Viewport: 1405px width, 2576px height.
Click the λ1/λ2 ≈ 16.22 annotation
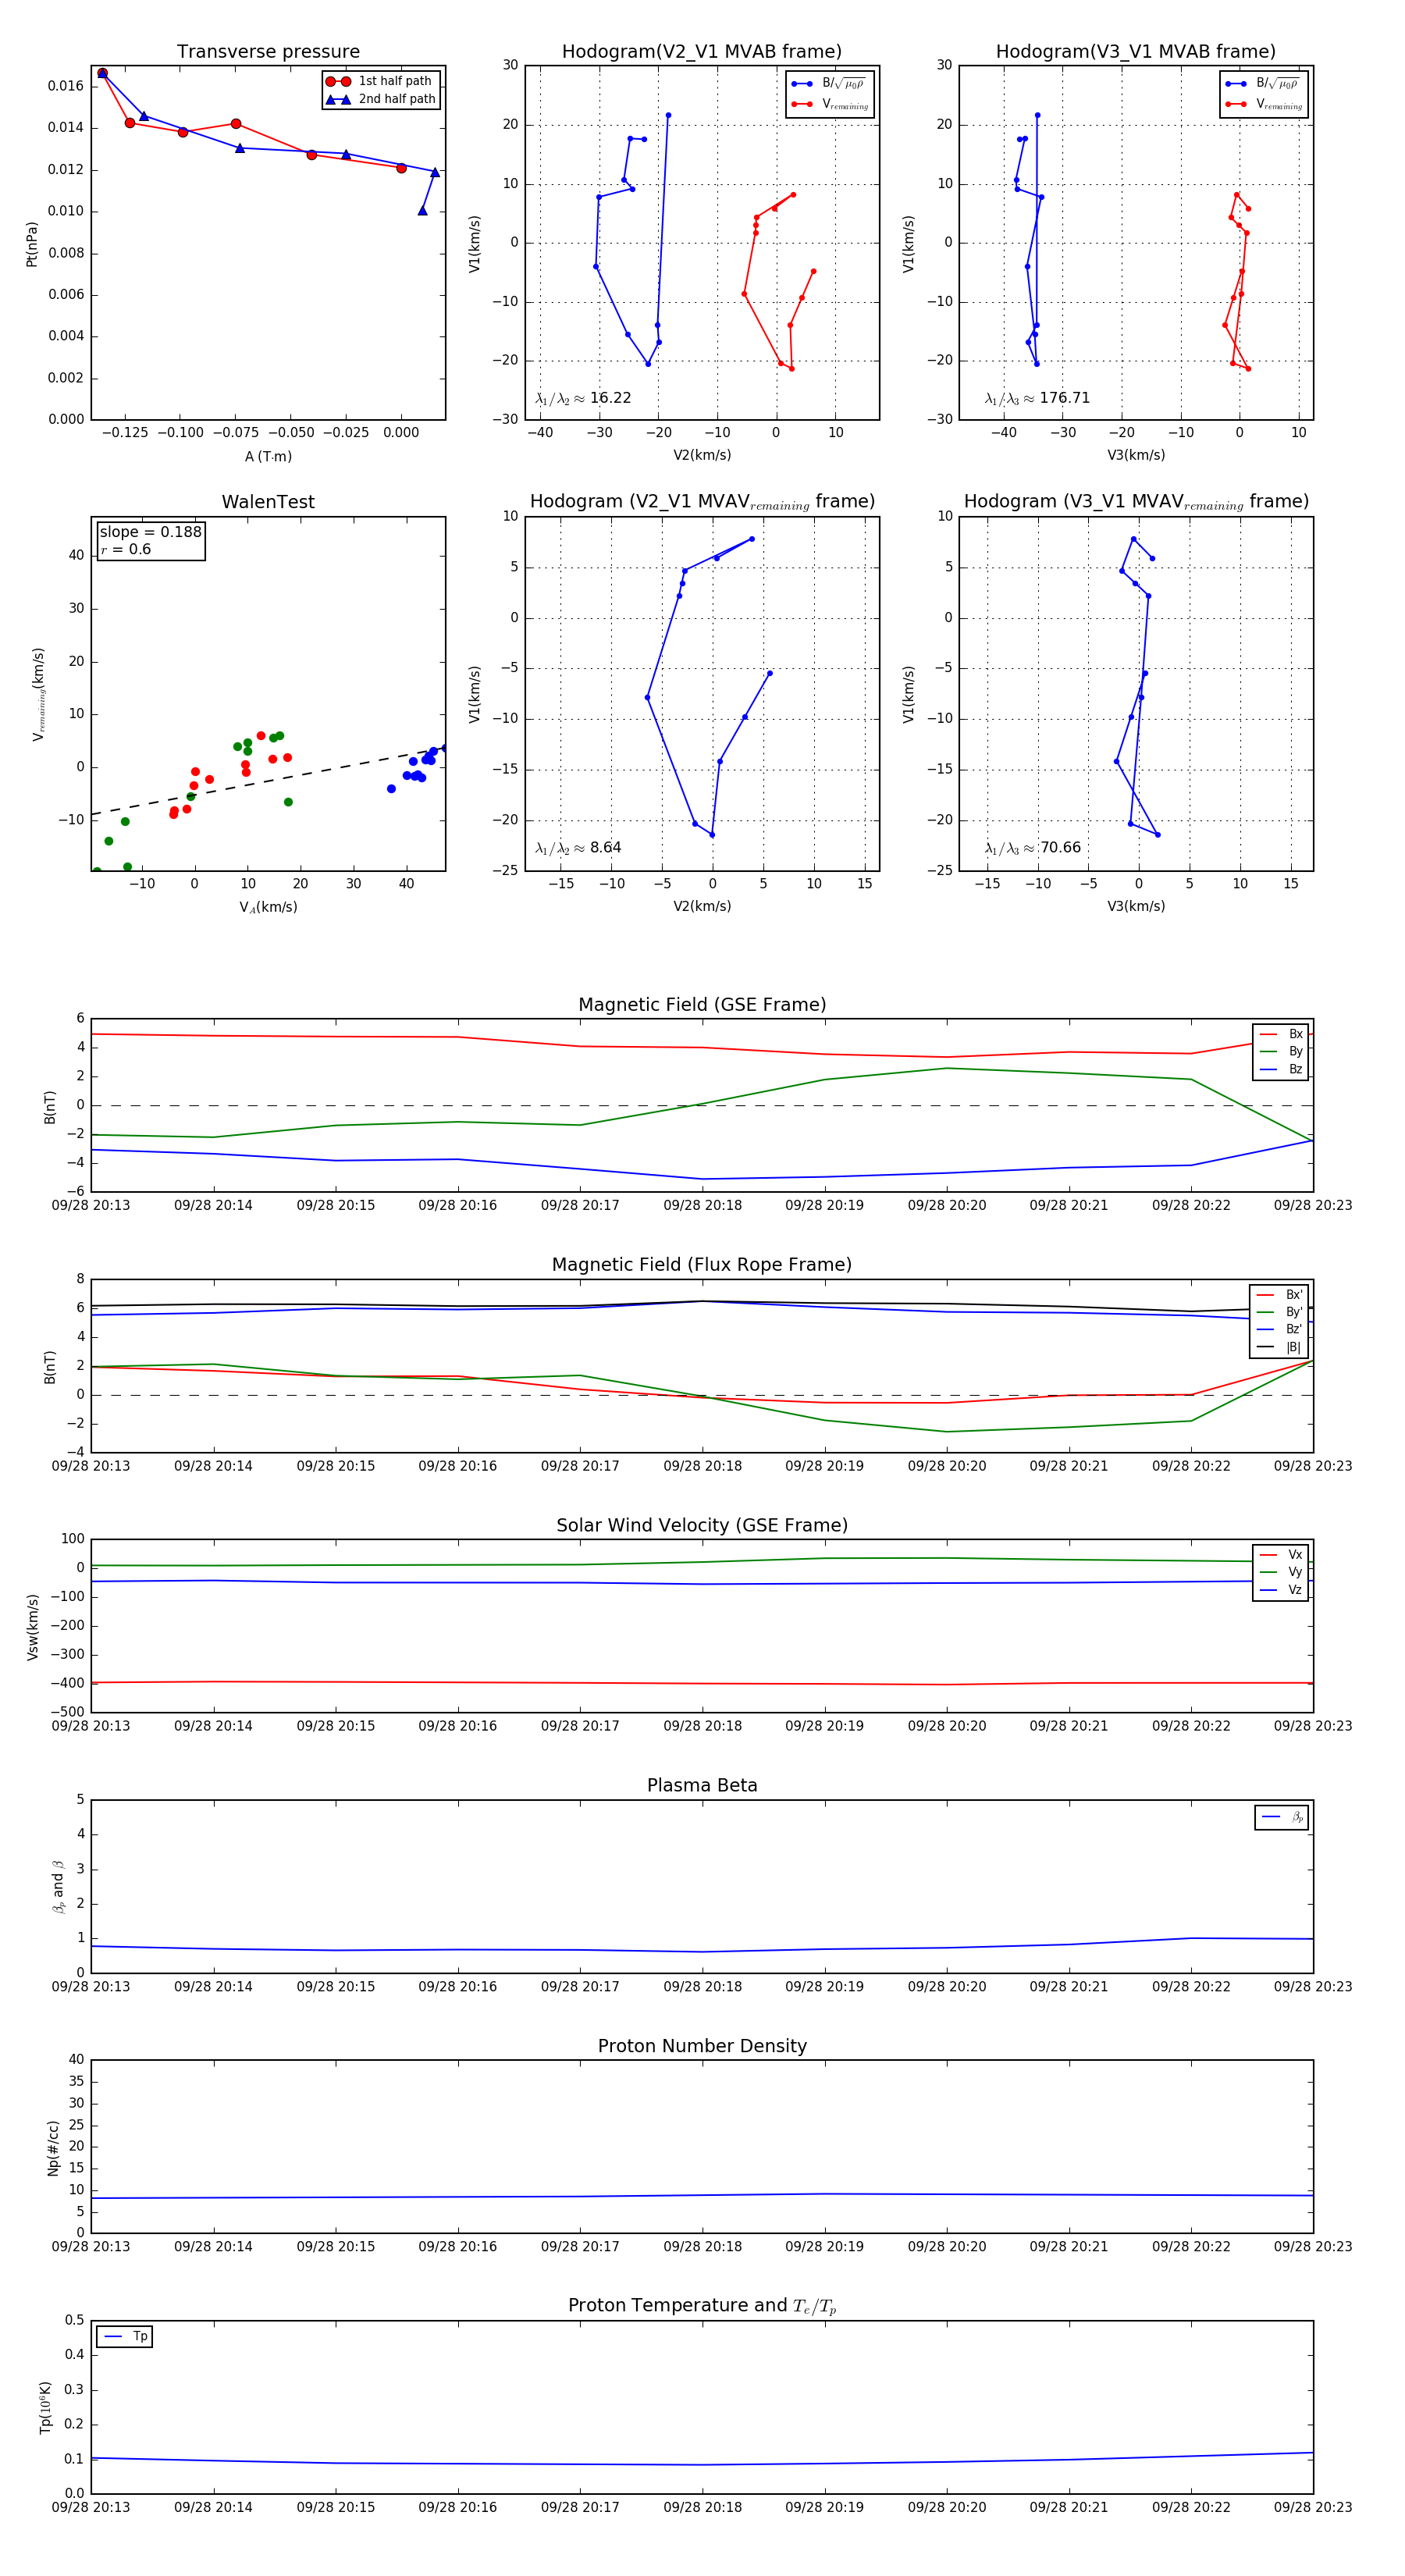(x=583, y=398)
